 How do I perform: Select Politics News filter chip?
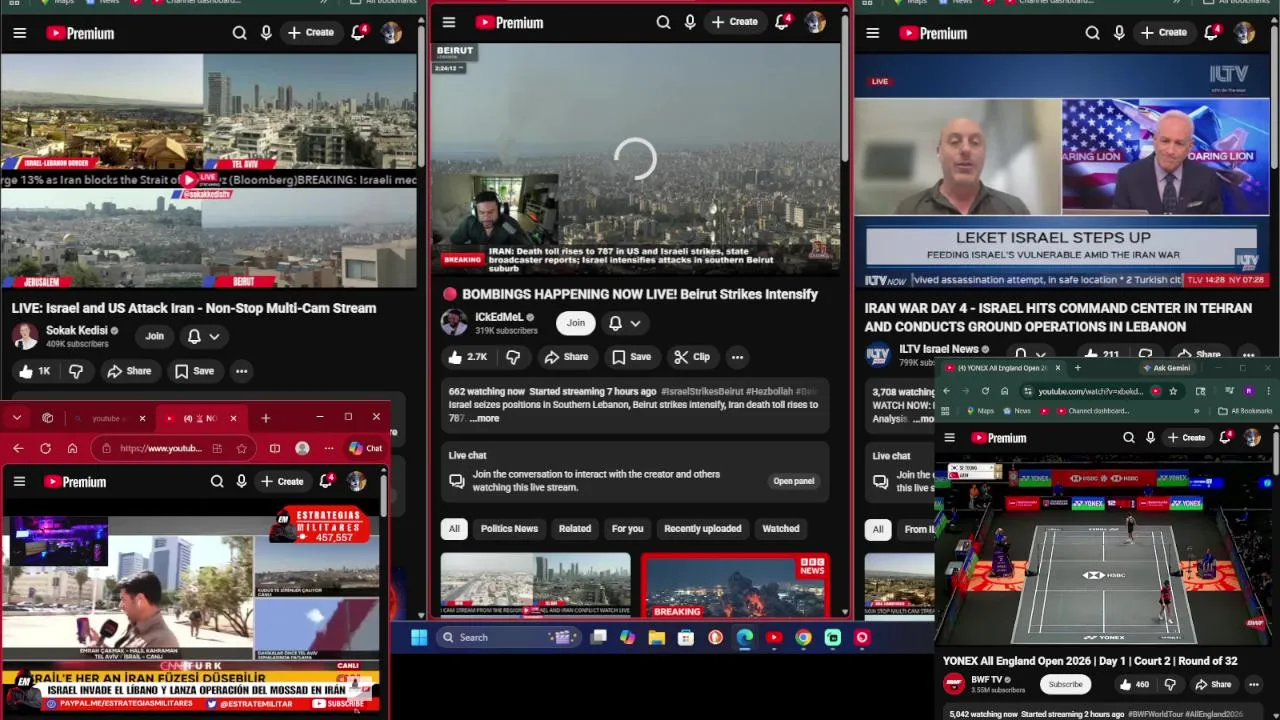tap(509, 528)
